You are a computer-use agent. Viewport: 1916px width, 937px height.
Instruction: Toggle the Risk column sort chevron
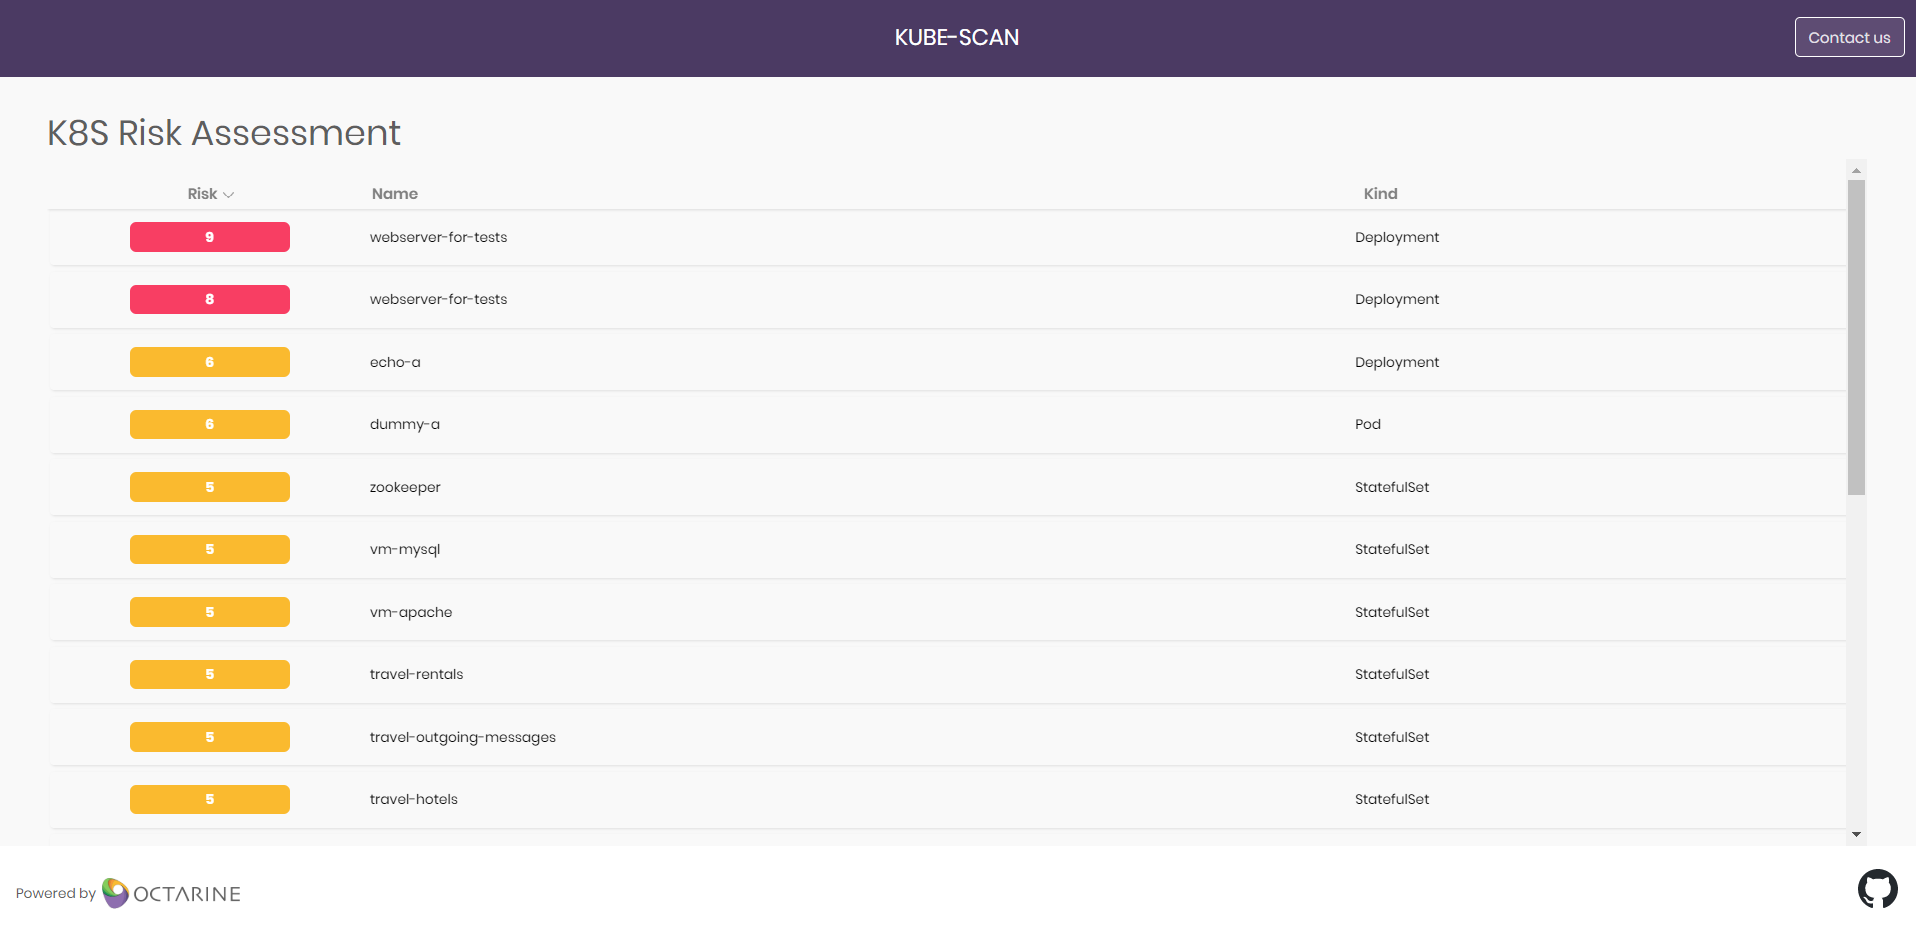point(229,194)
